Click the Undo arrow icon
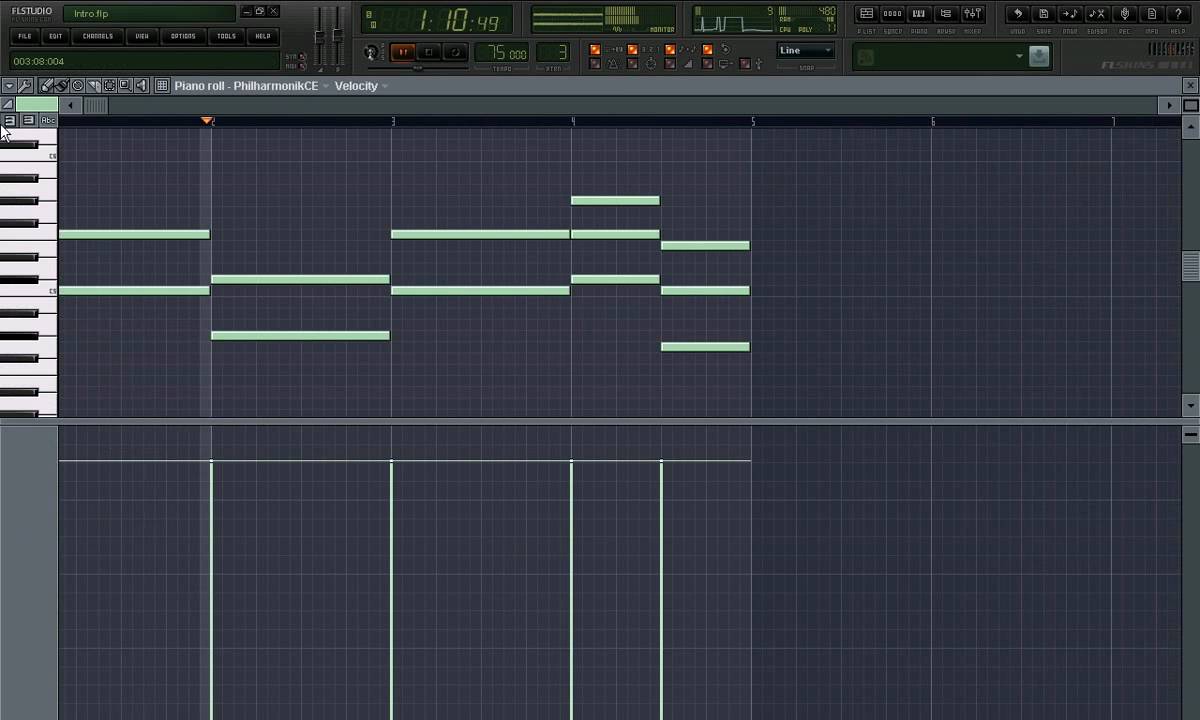1200x720 pixels. coord(1017,14)
